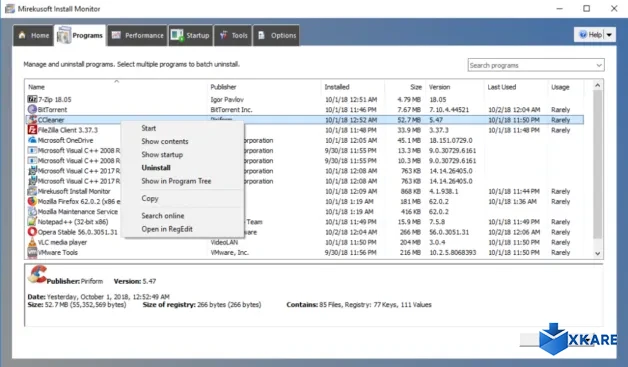Click the Notepad++ program icon
Viewport: 628px width, 367px height.
[x=32, y=222]
